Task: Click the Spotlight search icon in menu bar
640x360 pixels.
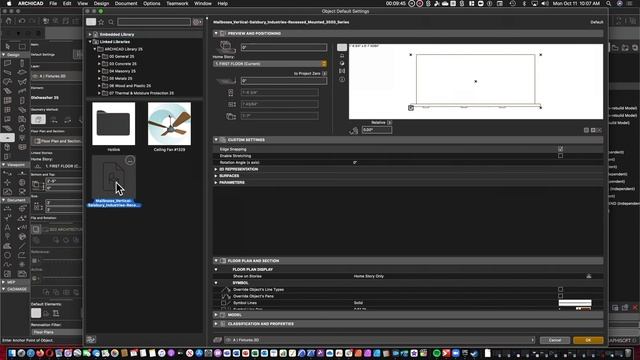Action: [x=609, y=3]
